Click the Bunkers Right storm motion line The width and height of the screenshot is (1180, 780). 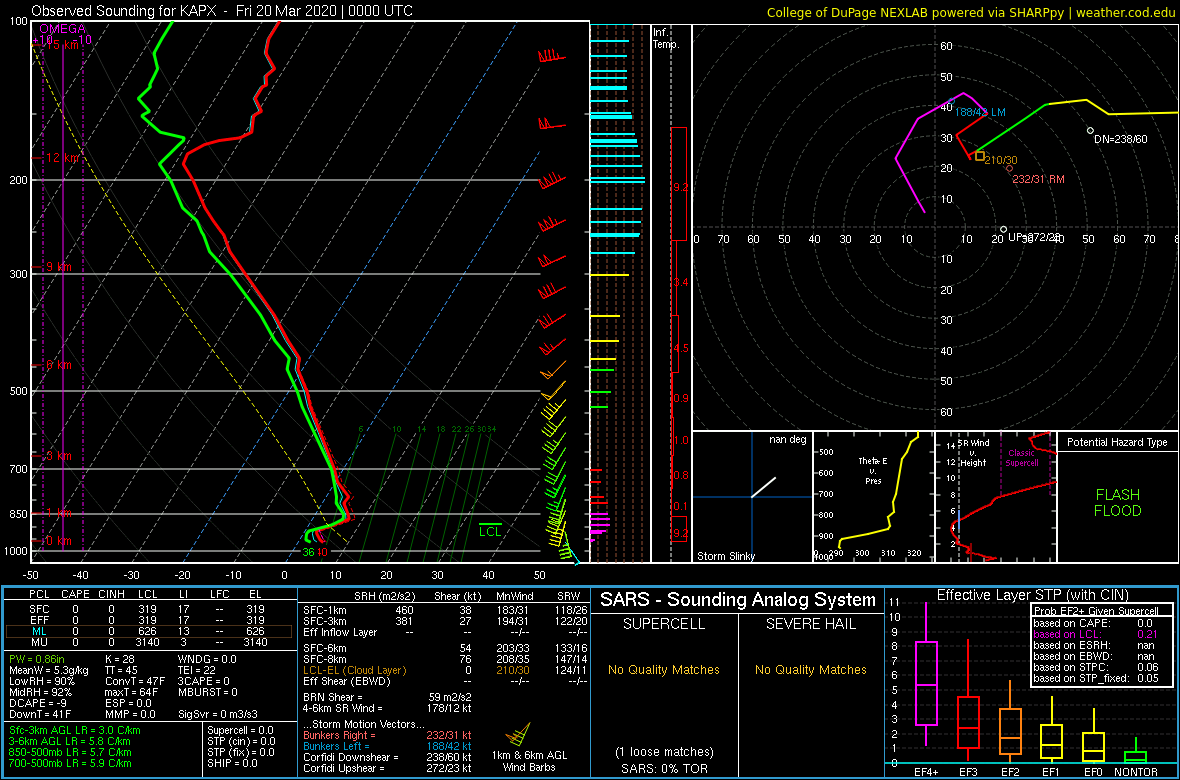click(386, 736)
